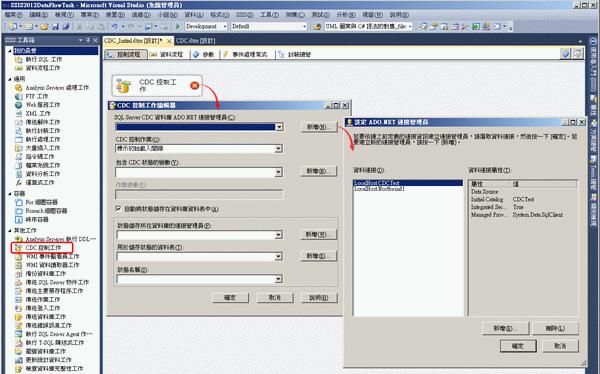Screen dimensions: 600x374
Task: Open the CDC state variable dropdown
Action: tap(279, 172)
